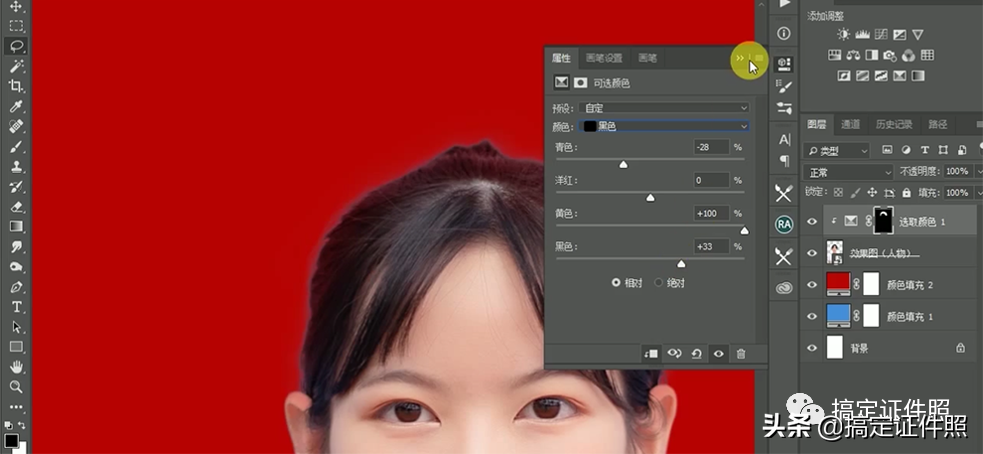Switch to the 通道 tab
Viewport: 983px width, 454px height.
850,124
